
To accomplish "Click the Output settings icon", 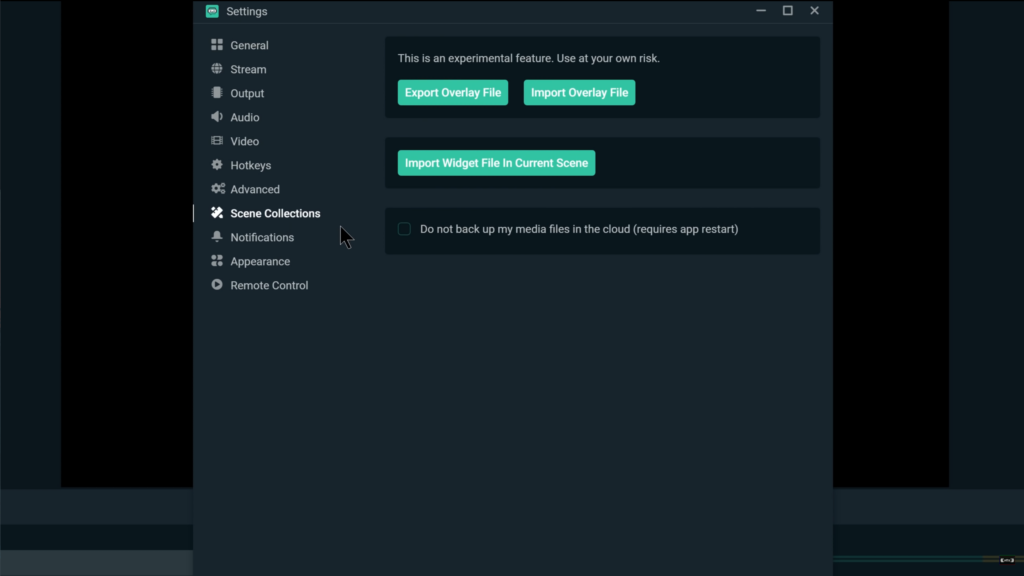I will [x=217, y=93].
